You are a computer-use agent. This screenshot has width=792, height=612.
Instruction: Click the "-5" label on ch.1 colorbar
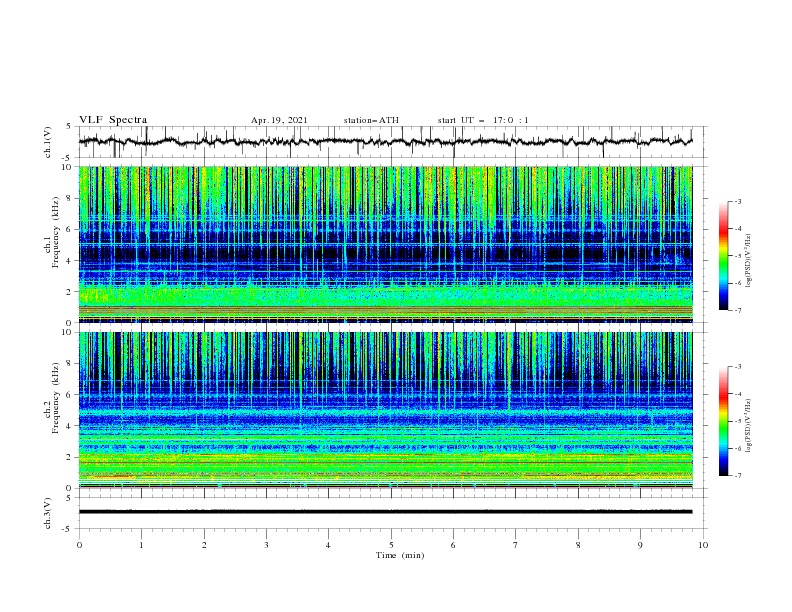pos(738,256)
